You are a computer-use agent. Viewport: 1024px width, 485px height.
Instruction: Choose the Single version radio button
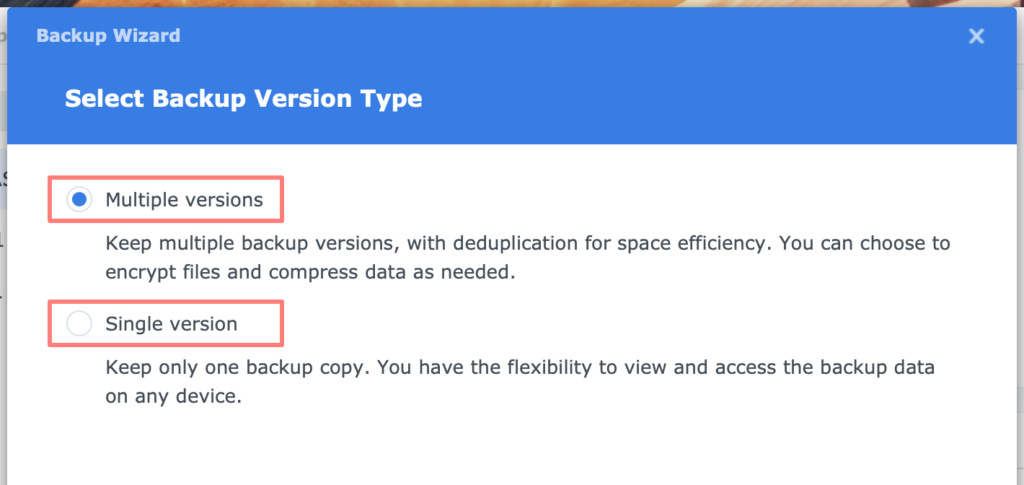[79, 324]
